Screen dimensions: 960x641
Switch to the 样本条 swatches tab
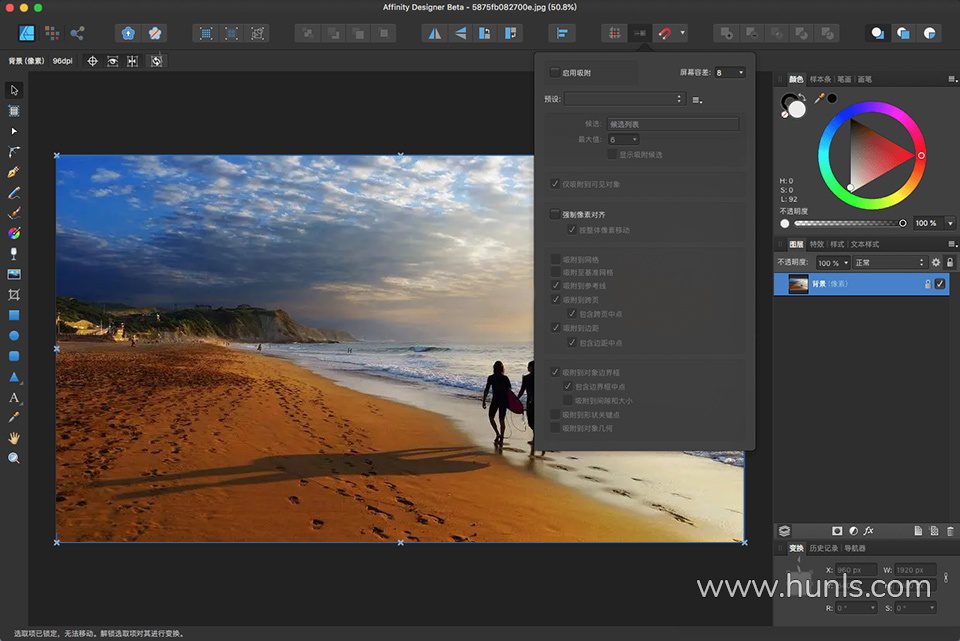820,79
